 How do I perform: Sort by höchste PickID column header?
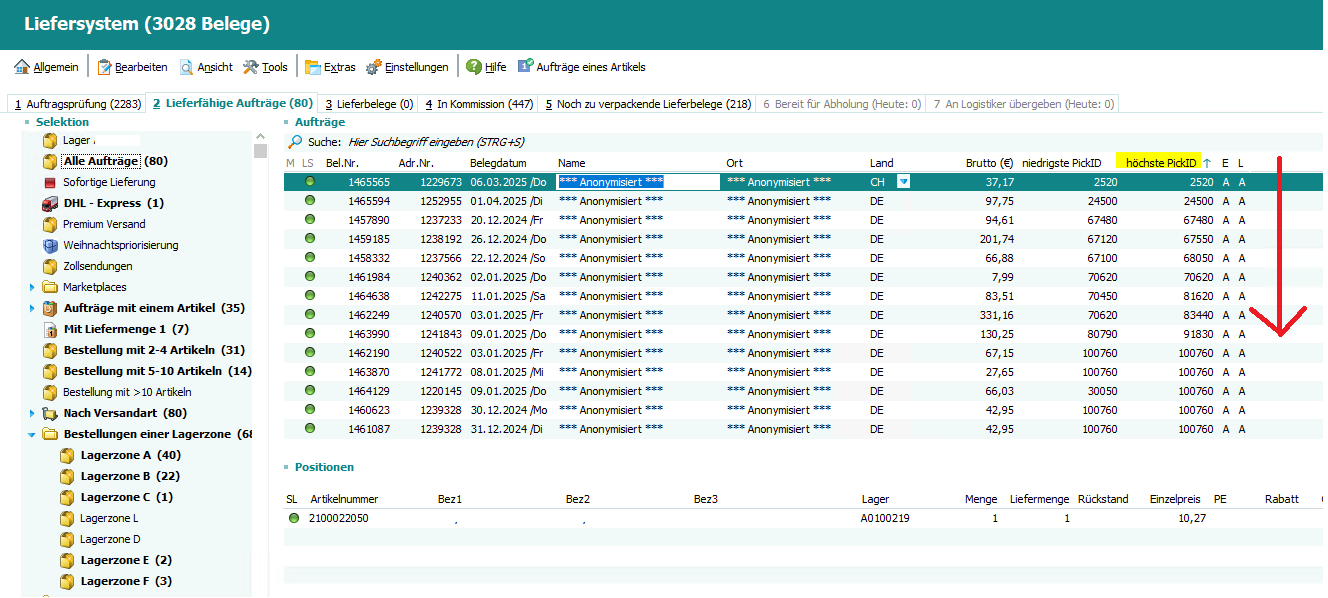1160,163
